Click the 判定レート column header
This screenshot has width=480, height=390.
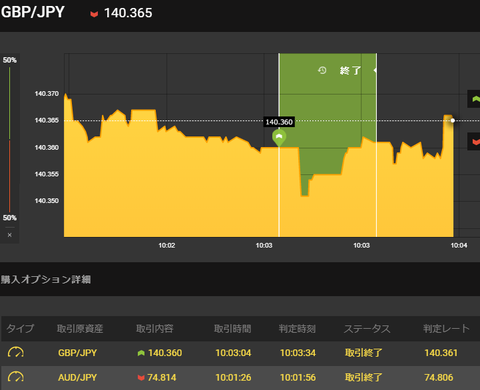[446, 329]
